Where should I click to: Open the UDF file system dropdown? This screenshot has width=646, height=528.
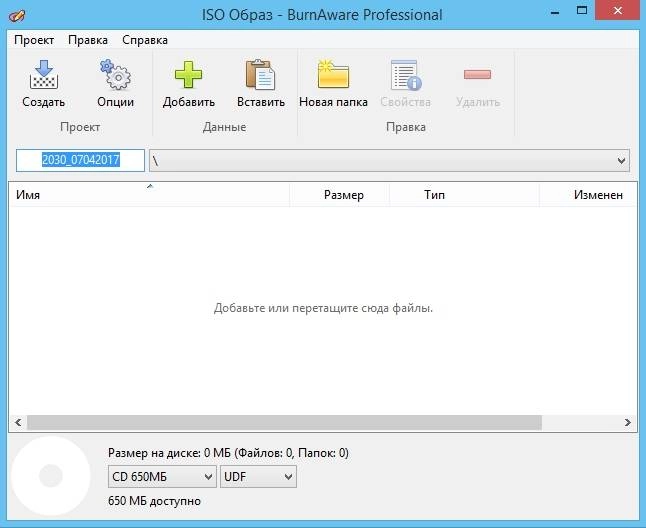(258, 477)
